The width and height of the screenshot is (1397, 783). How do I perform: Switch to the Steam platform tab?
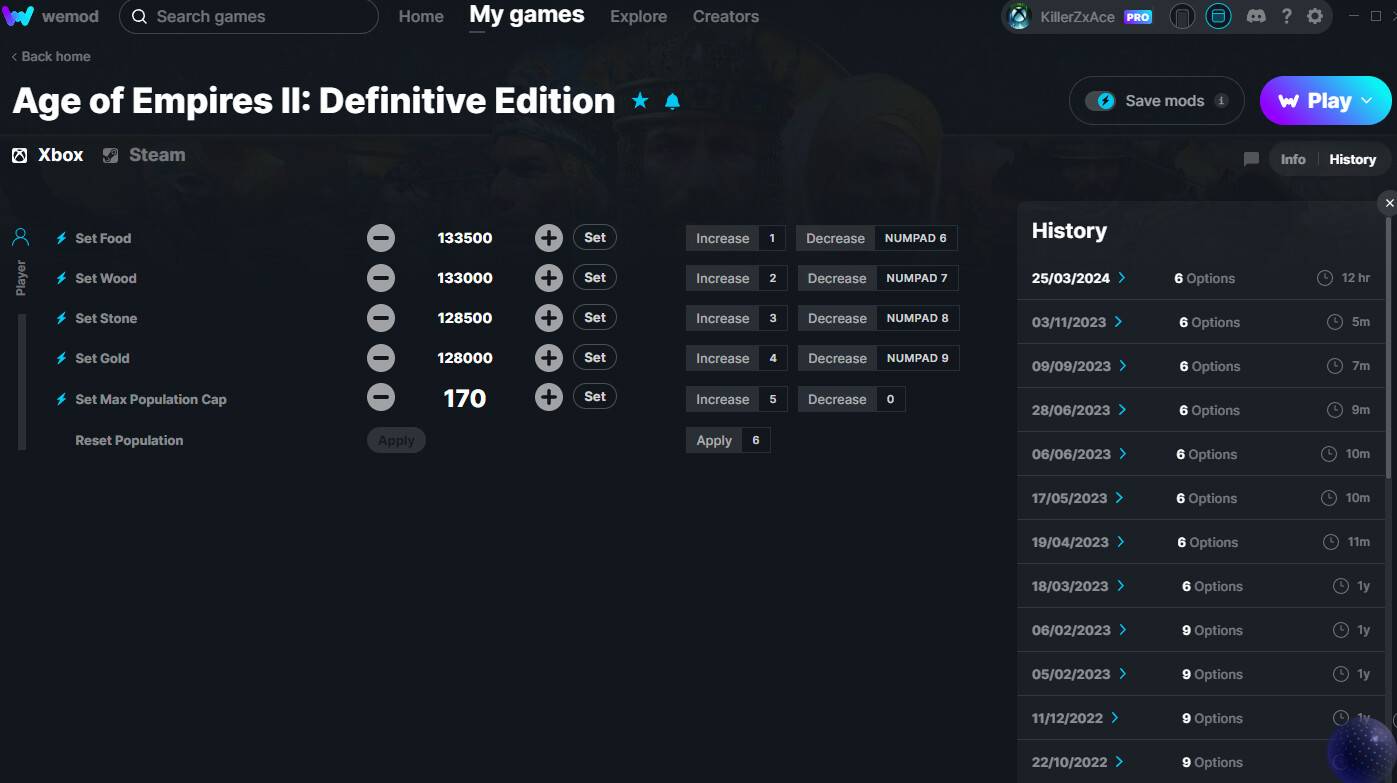coord(145,155)
